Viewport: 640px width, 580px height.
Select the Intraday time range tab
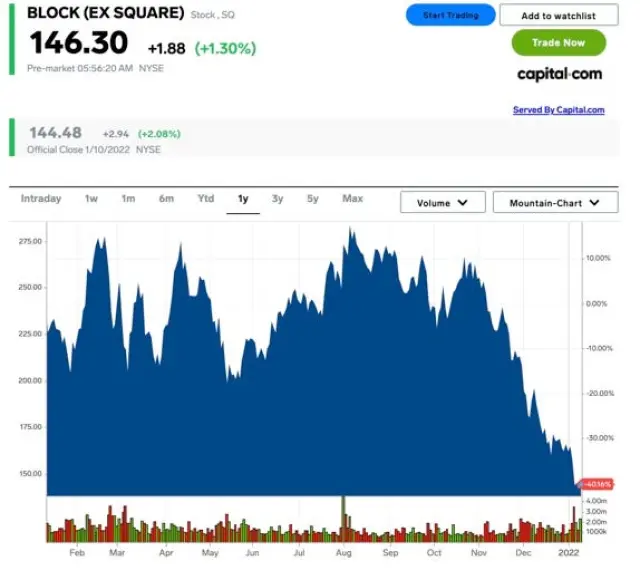tap(41, 199)
